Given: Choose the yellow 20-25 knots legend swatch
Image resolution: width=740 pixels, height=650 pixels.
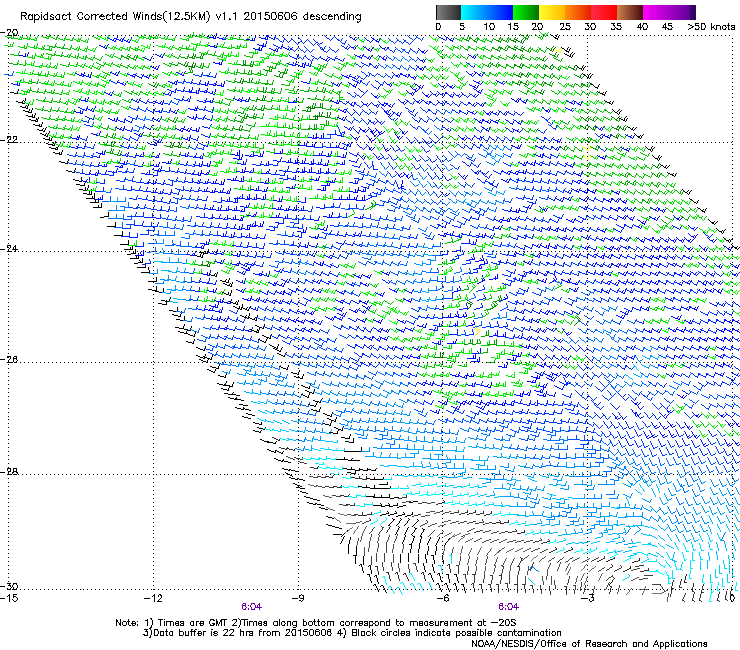Looking at the screenshot, I should click(x=552, y=12).
